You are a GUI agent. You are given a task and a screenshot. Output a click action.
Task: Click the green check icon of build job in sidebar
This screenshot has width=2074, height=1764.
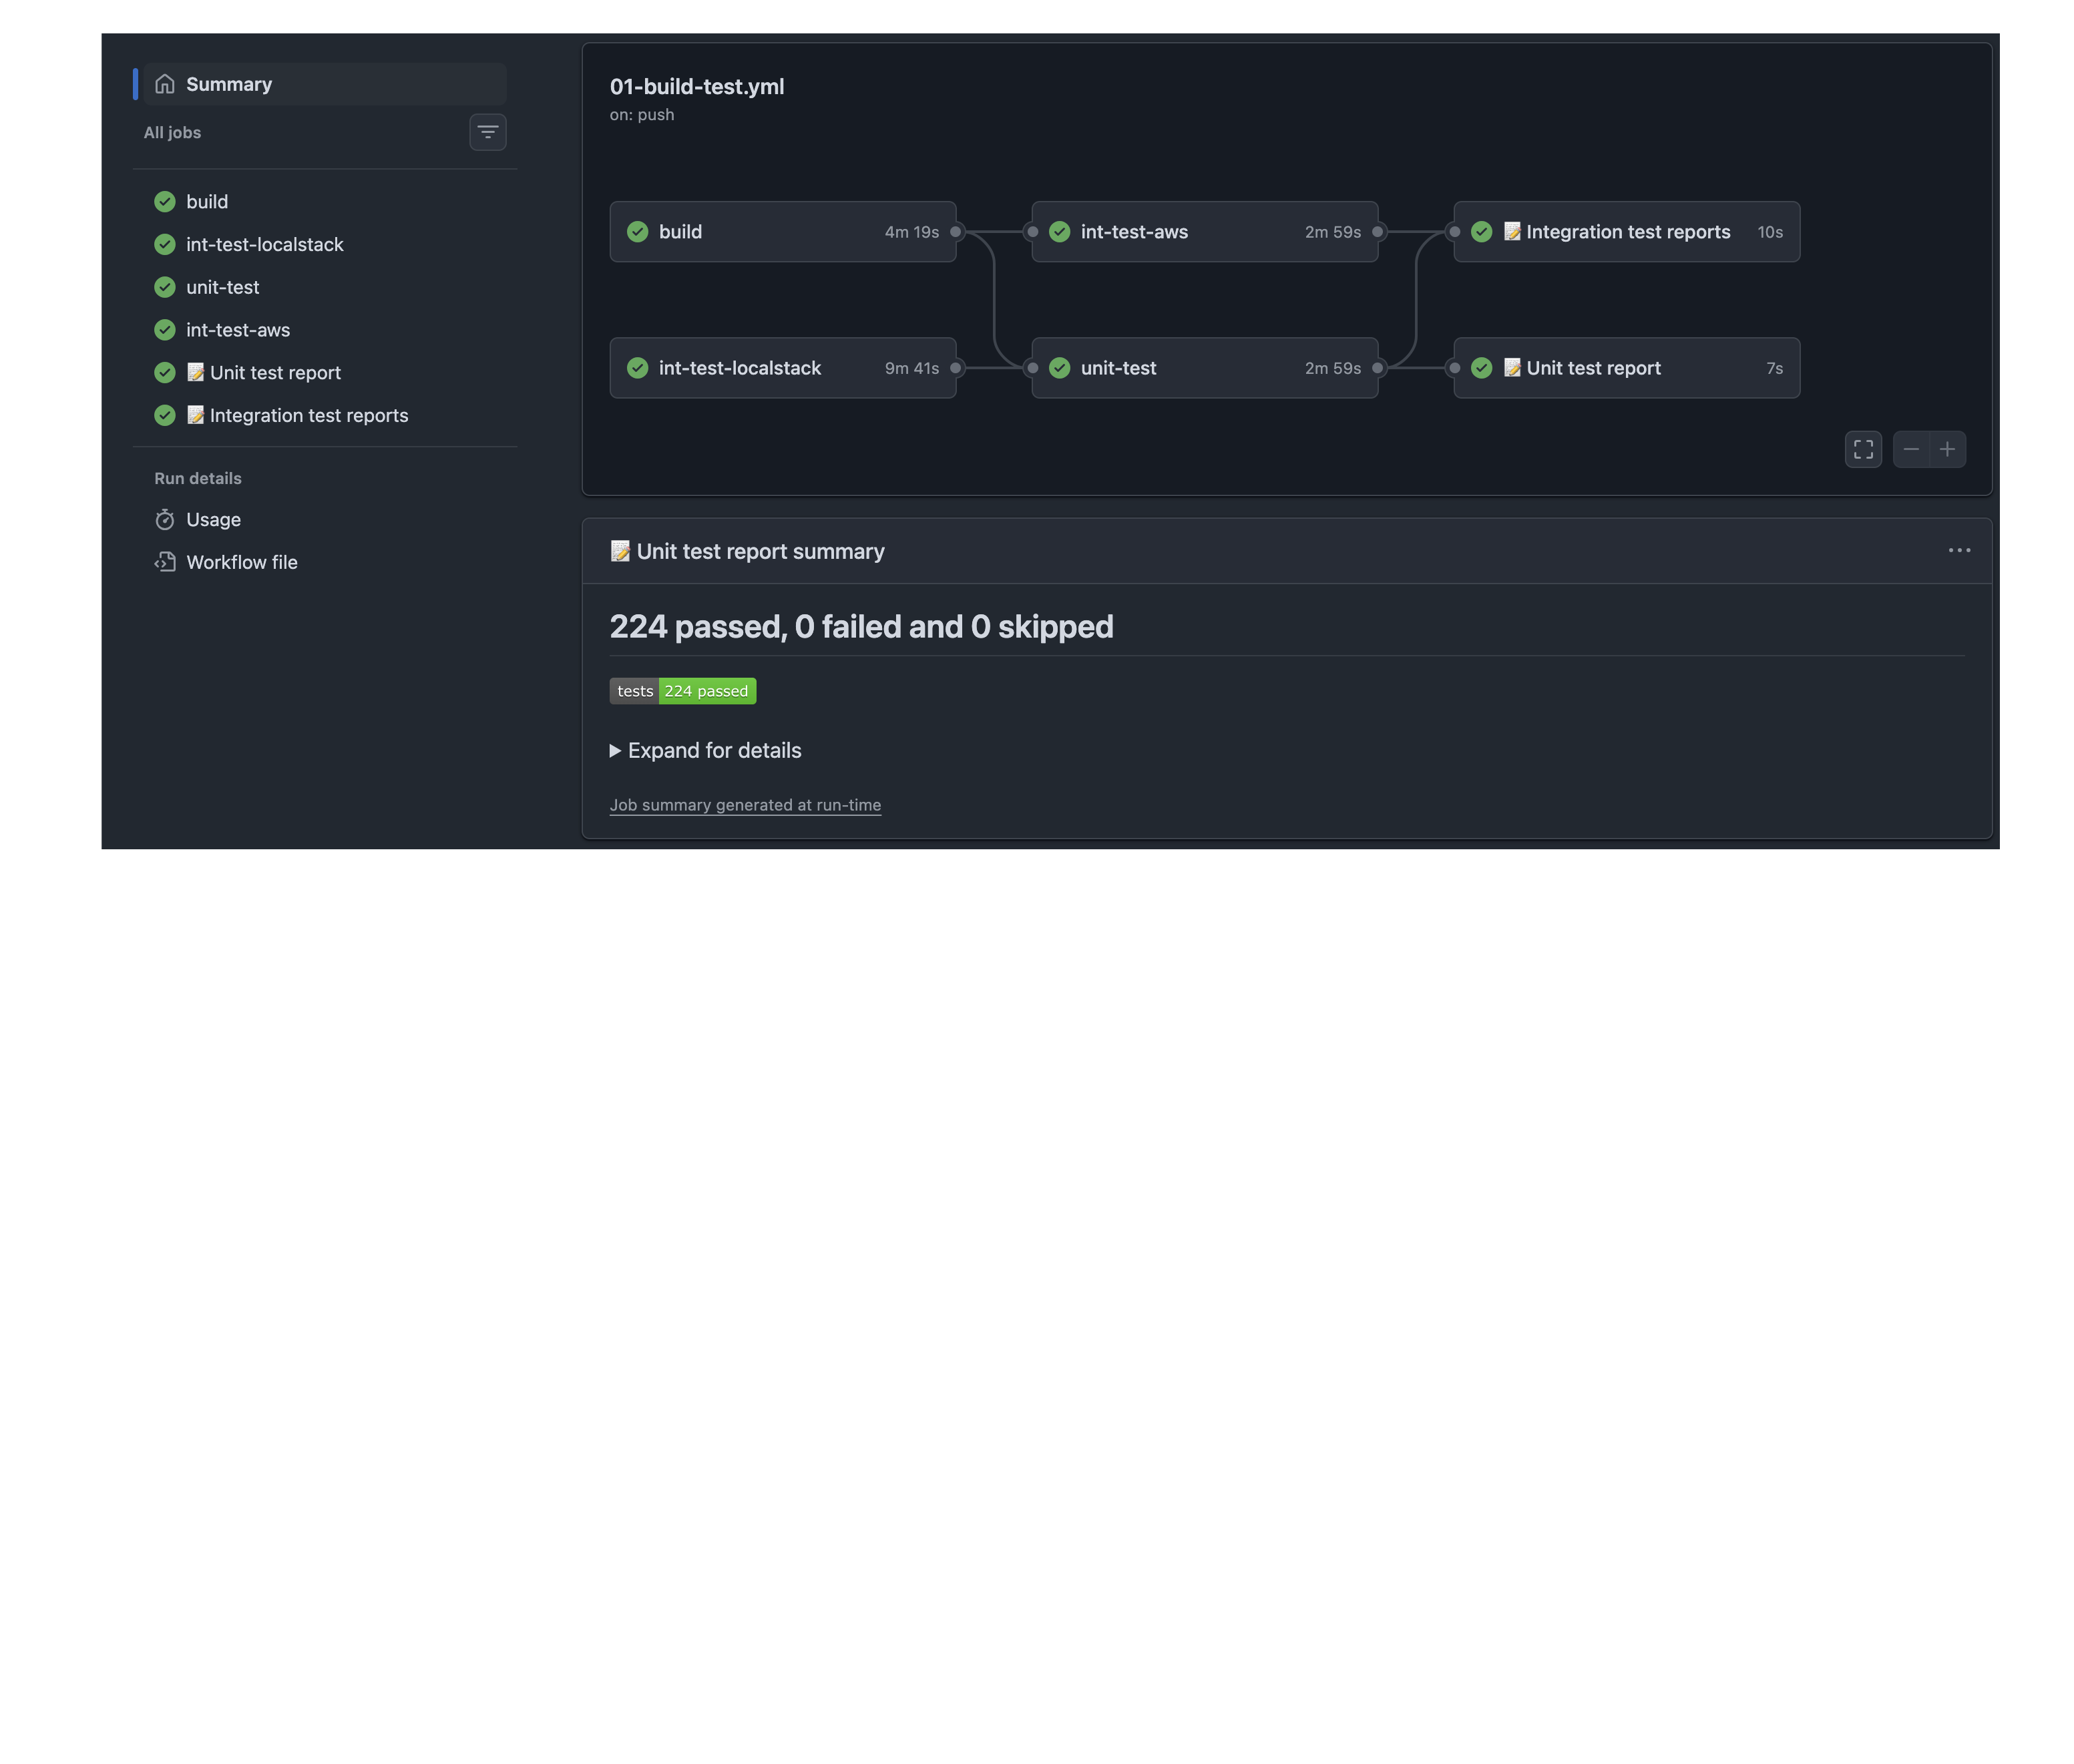click(165, 202)
